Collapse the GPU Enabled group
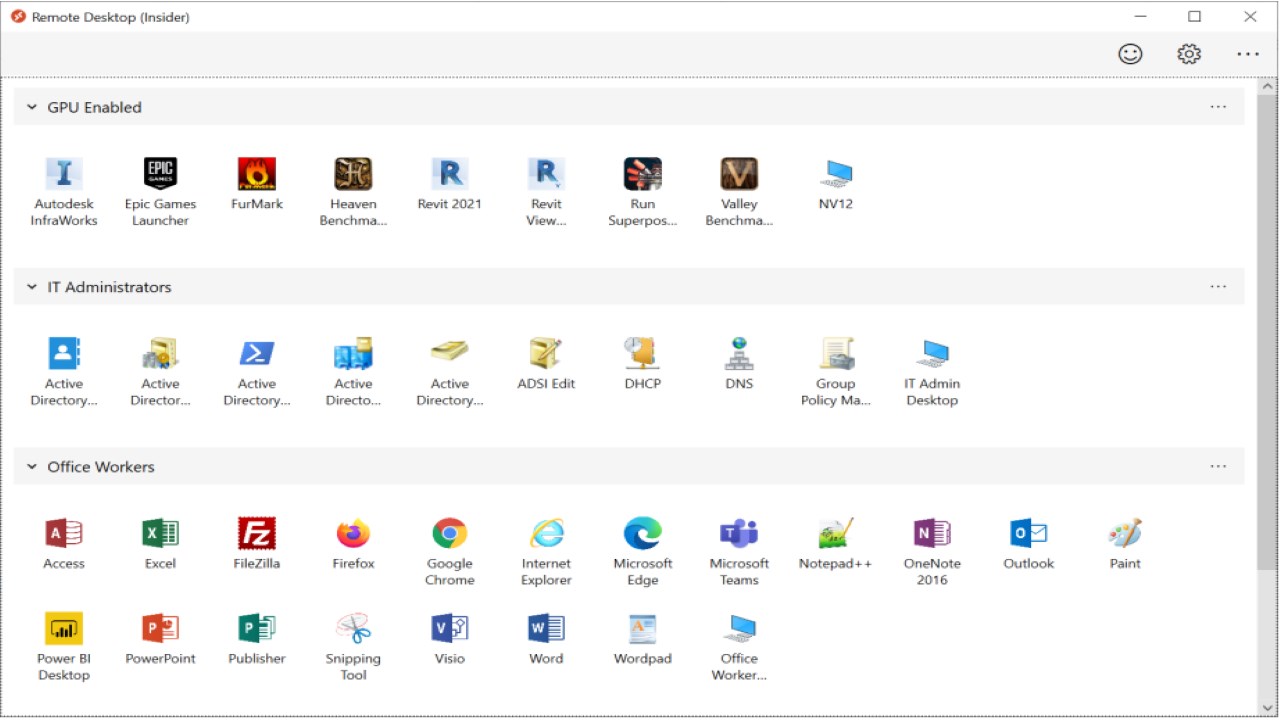 32,107
